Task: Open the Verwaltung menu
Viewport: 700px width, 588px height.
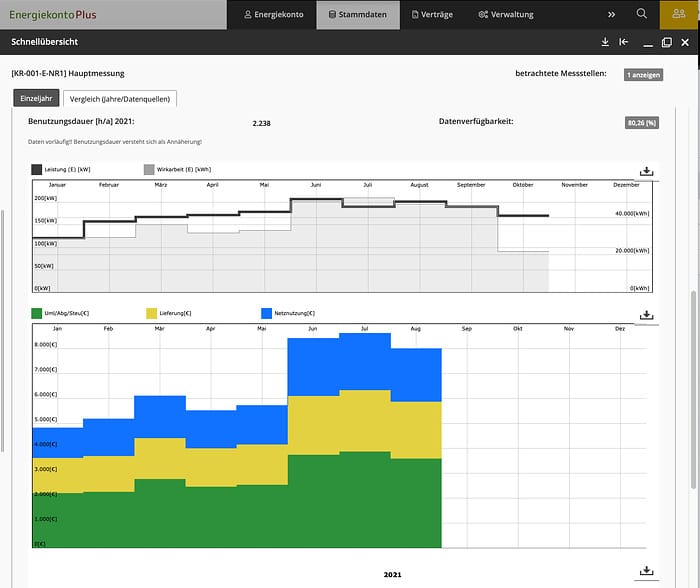Action: (506, 14)
